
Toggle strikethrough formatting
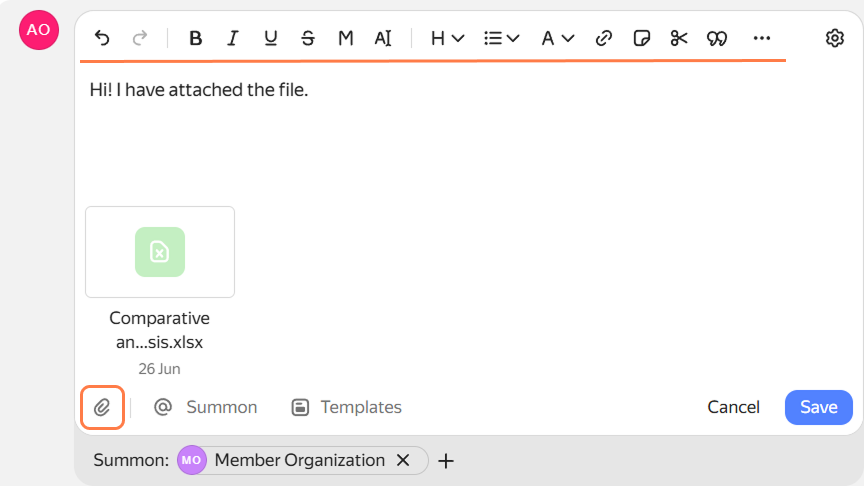(307, 38)
